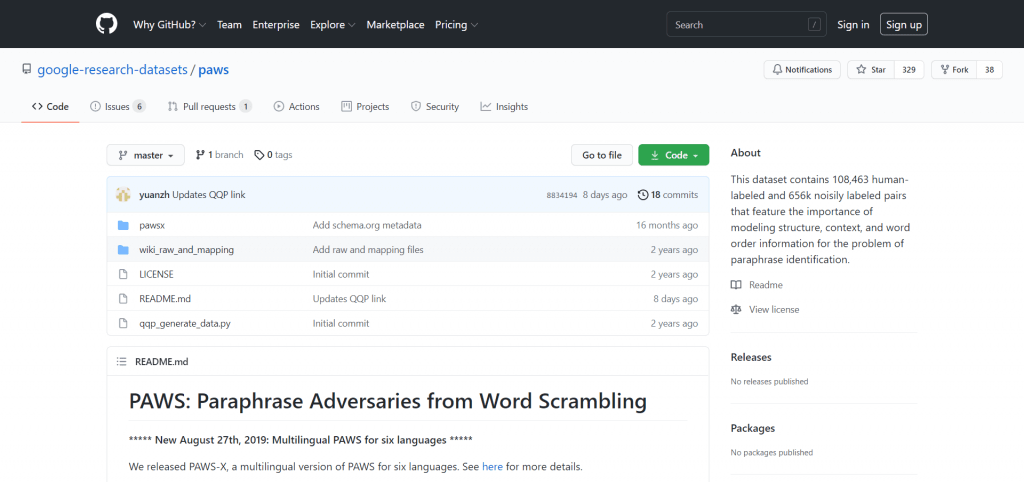Open the paws repository name link

[214, 69]
